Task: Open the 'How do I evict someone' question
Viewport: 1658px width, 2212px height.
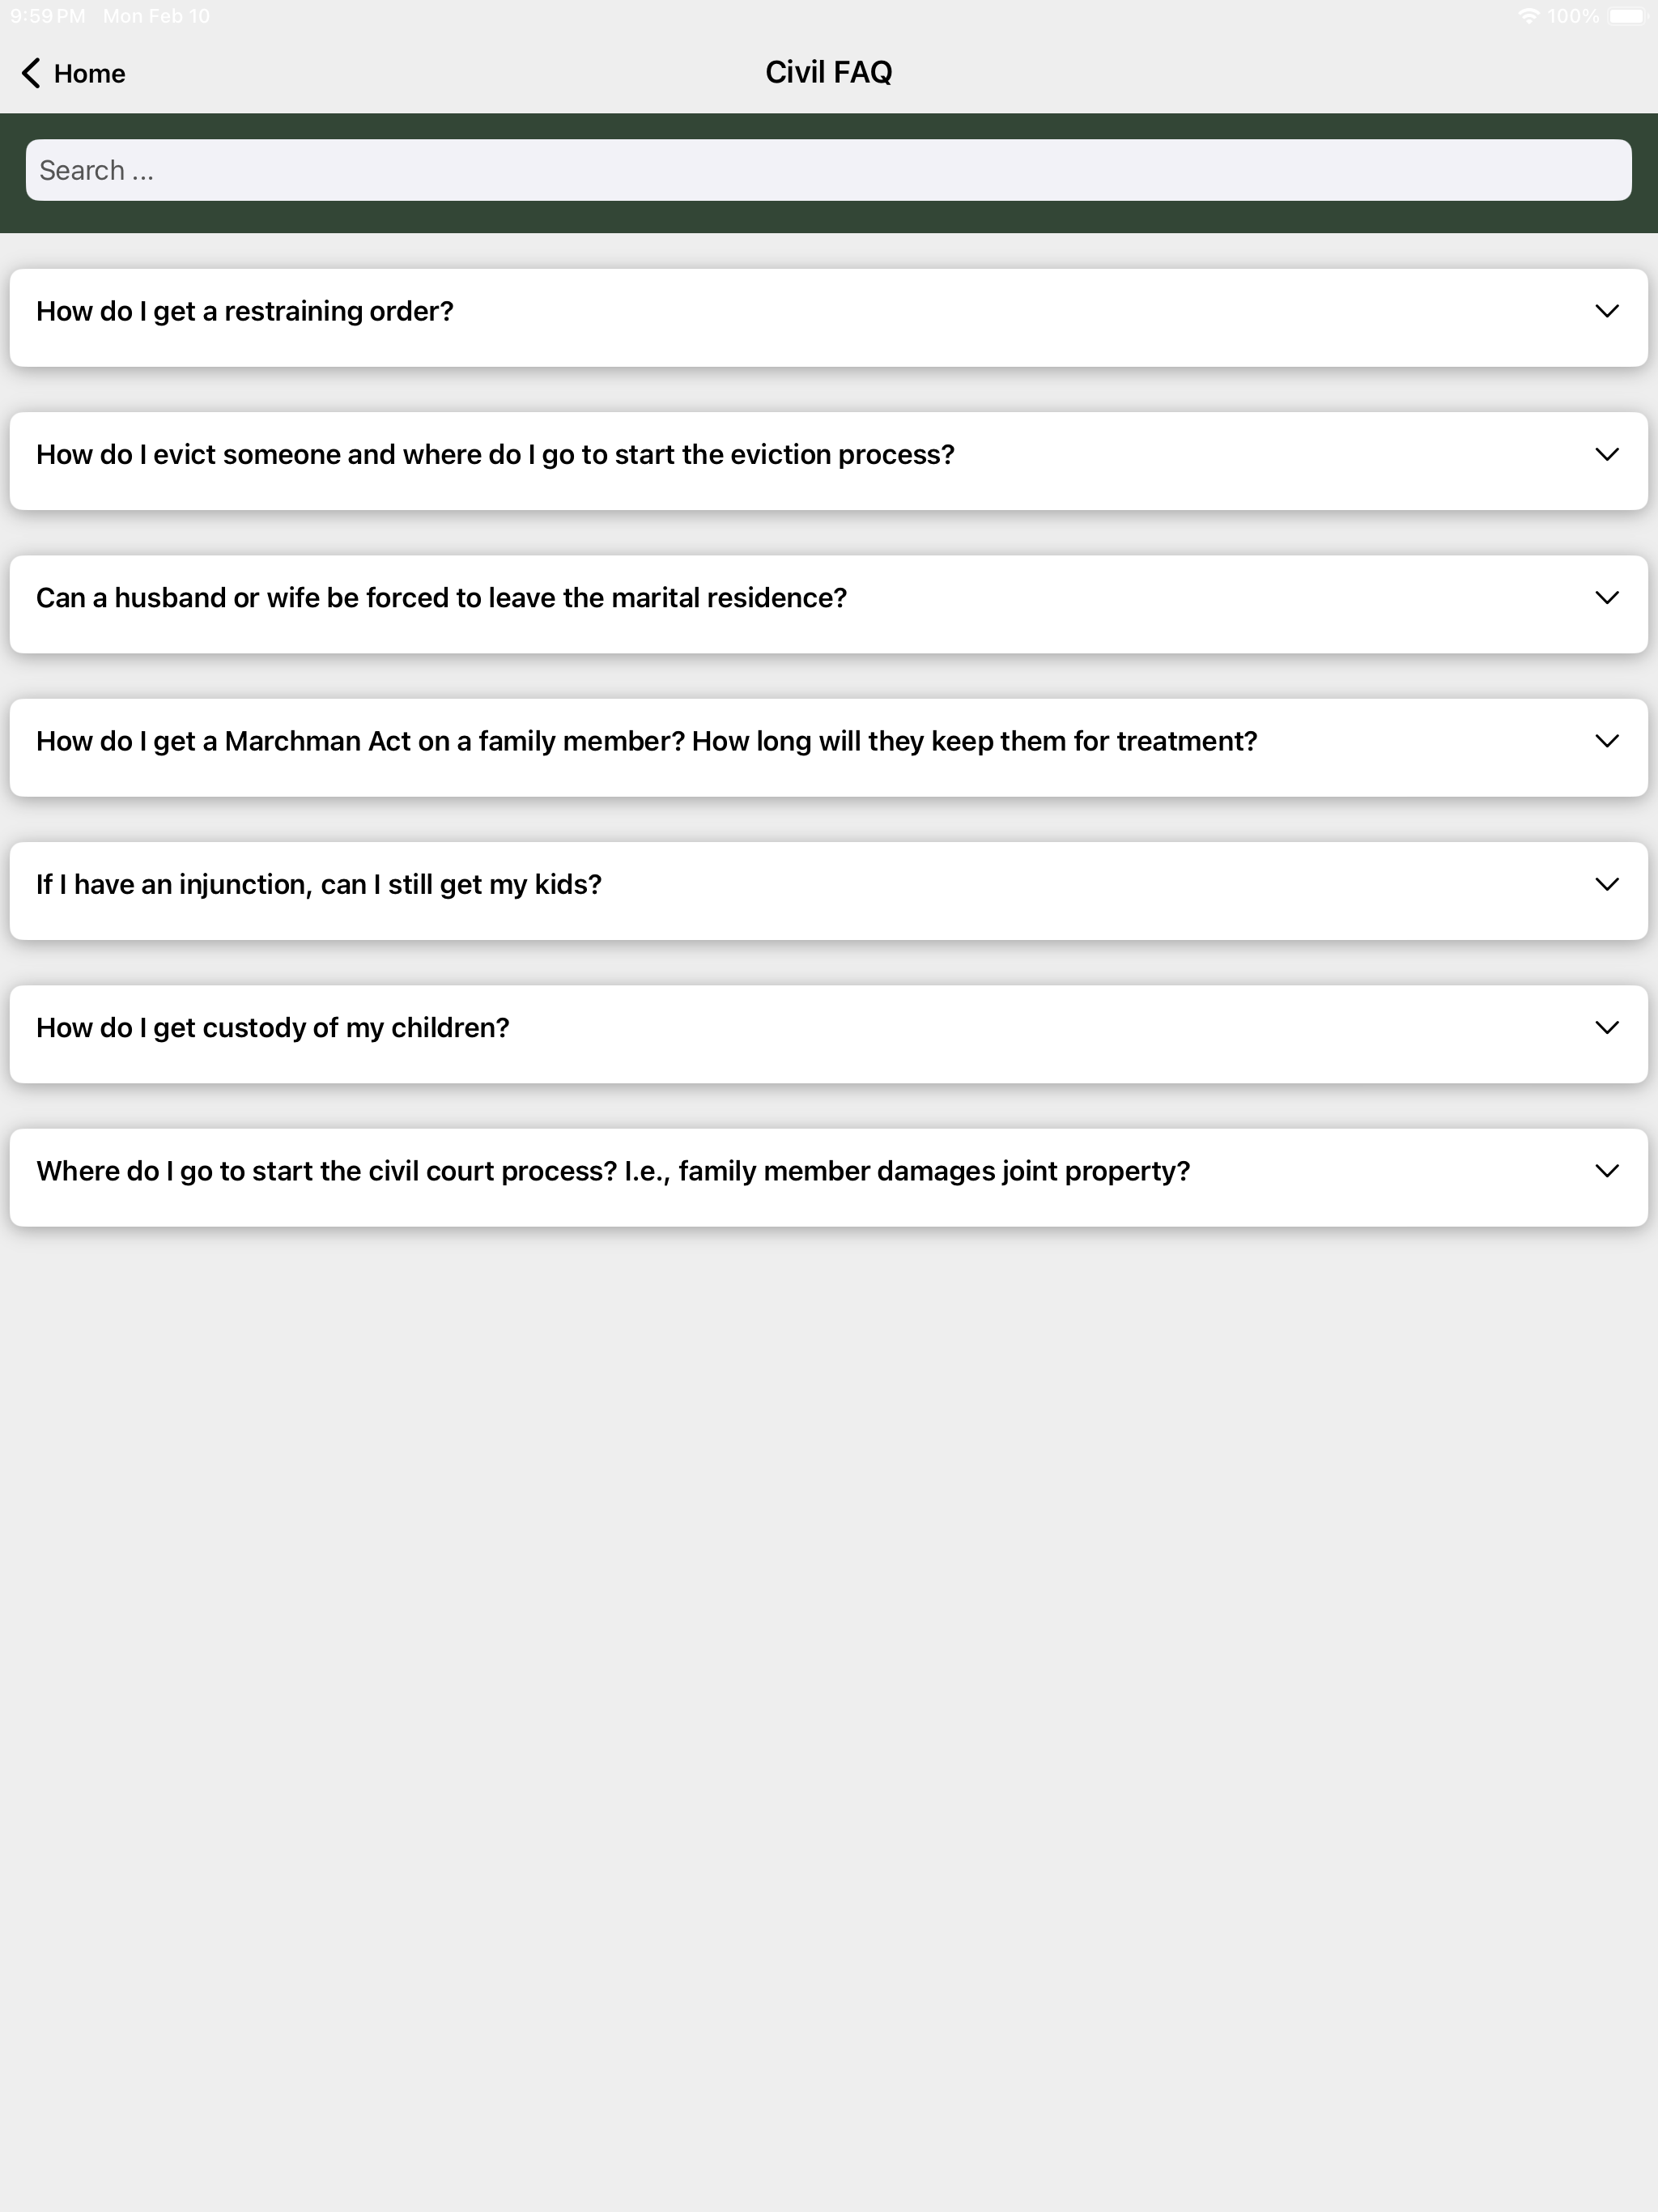Action: pos(828,460)
